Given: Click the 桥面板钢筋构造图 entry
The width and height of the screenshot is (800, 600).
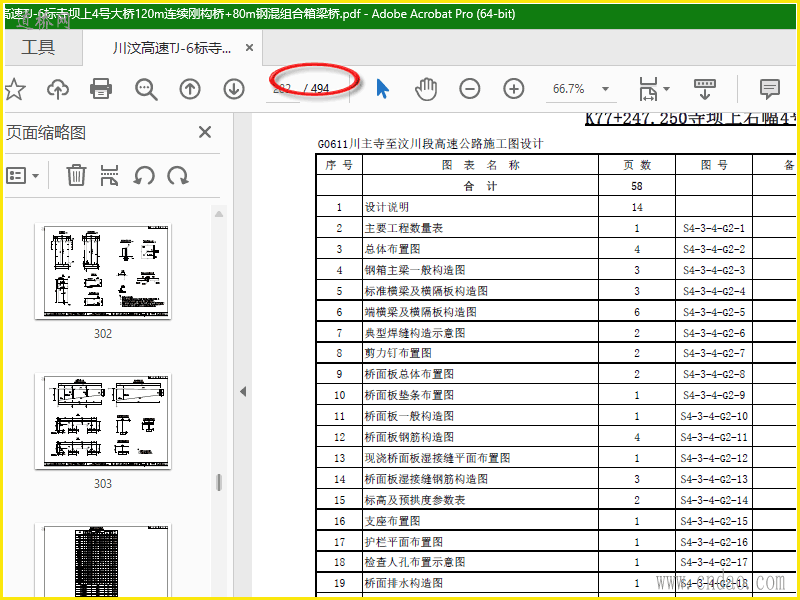Looking at the screenshot, I should 409,437.
